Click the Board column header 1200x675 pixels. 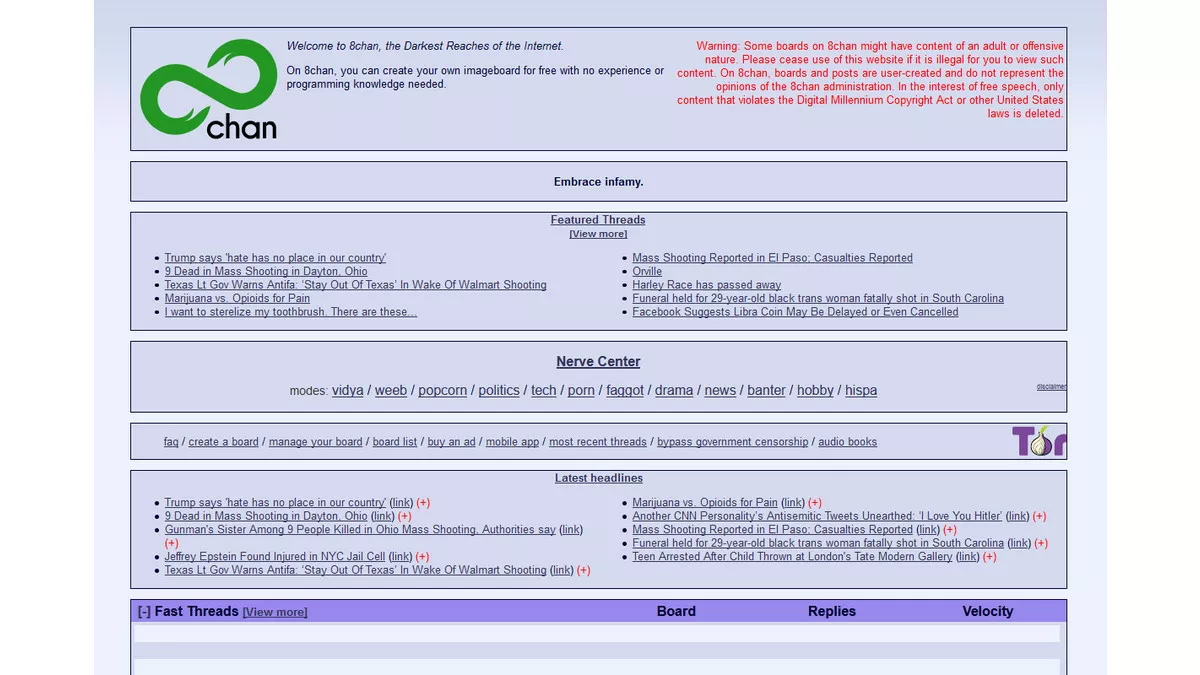[676, 611]
